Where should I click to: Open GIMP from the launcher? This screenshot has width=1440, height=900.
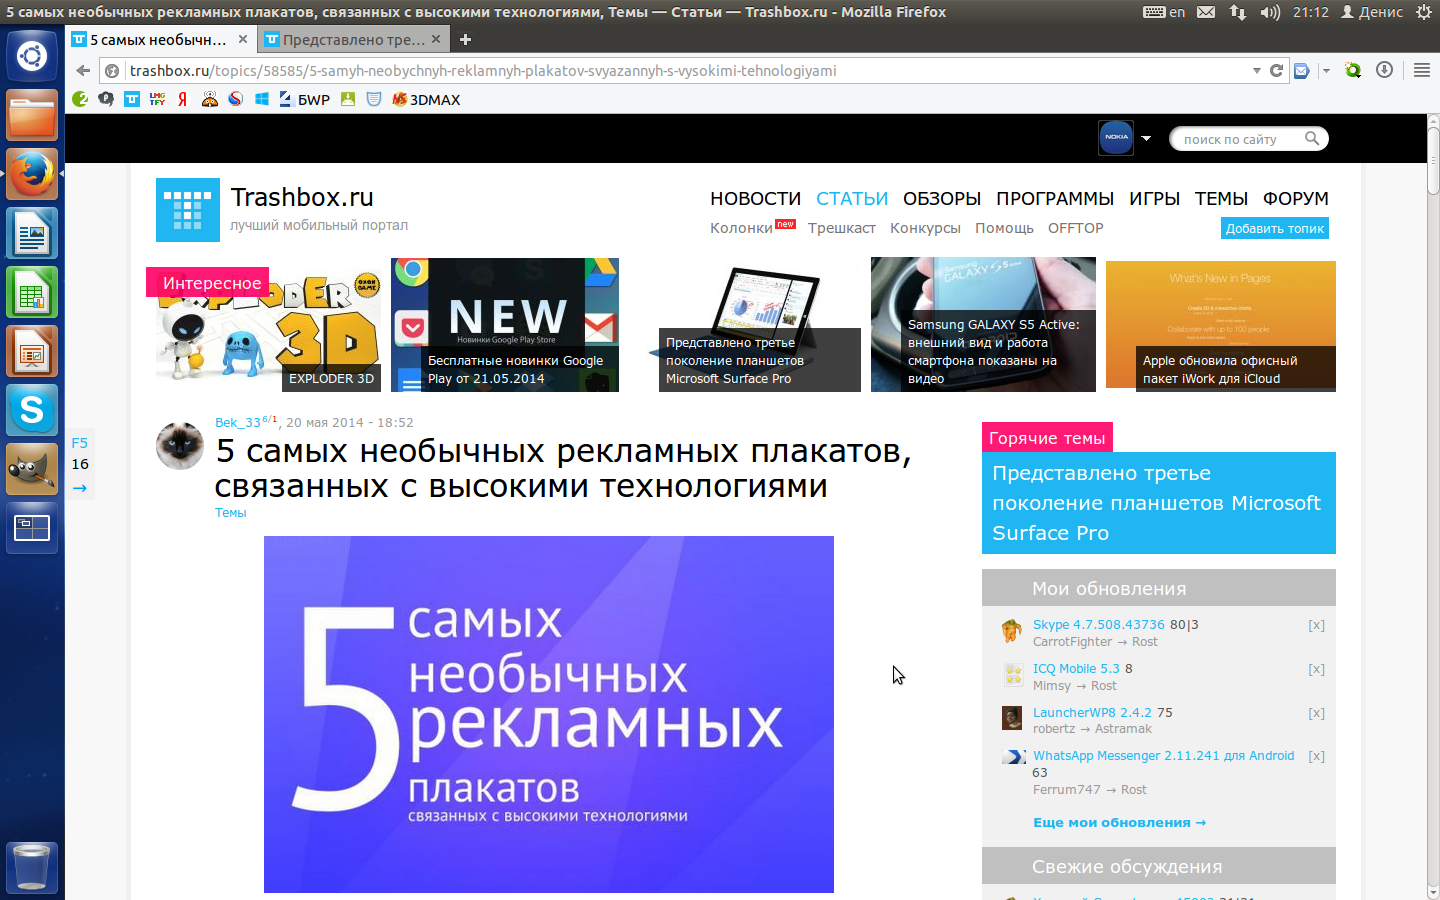tap(32, 469)
